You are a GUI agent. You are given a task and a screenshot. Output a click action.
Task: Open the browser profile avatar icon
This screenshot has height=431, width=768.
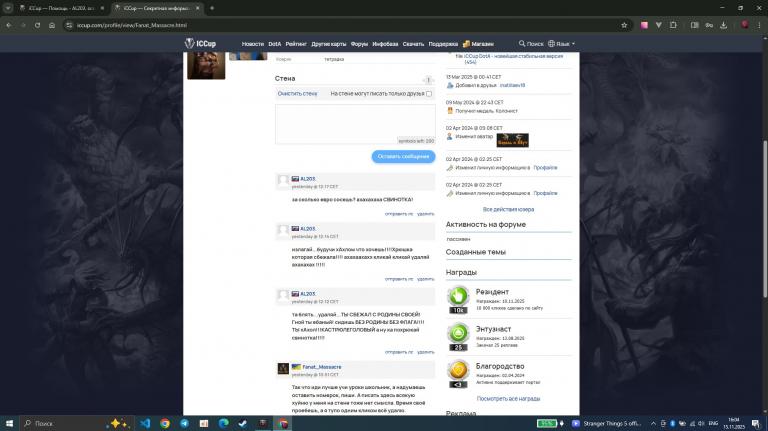pos(744,25)
